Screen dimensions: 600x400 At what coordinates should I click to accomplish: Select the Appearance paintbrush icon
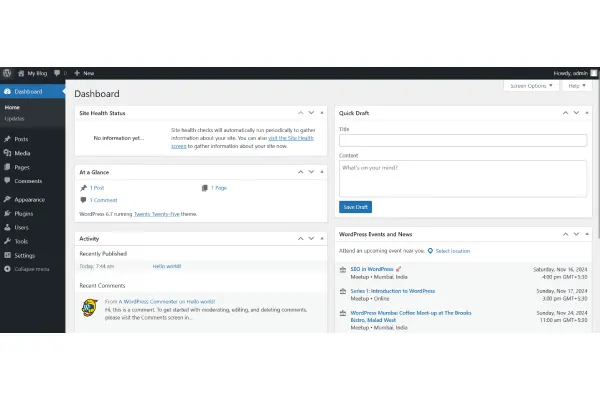click(8, 199)
